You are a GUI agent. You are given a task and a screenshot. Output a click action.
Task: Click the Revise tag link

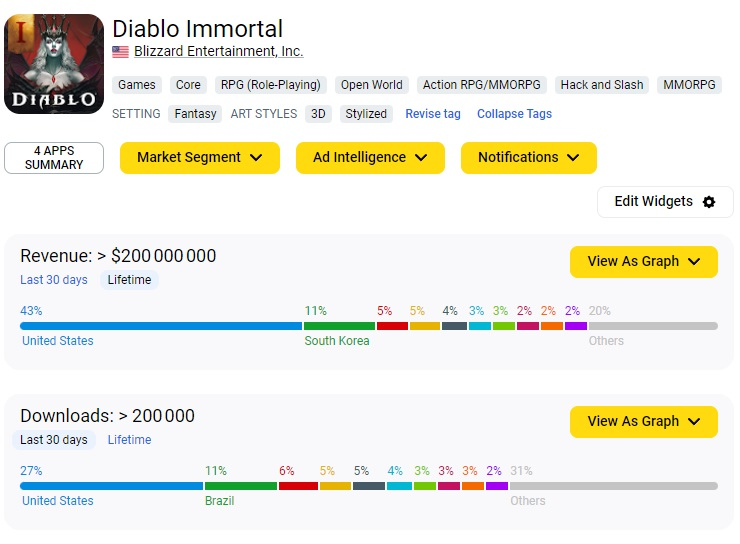coord(433,114)
